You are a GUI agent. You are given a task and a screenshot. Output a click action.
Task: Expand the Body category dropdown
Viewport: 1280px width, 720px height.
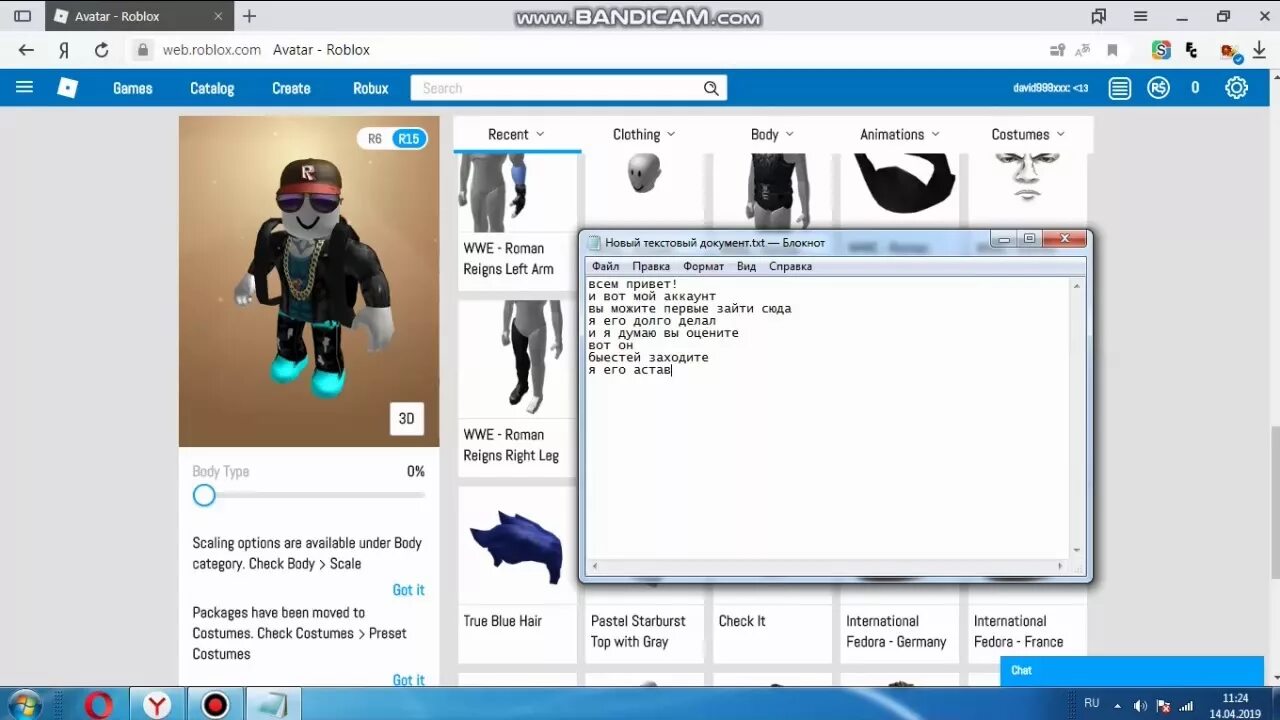[772, 134]
